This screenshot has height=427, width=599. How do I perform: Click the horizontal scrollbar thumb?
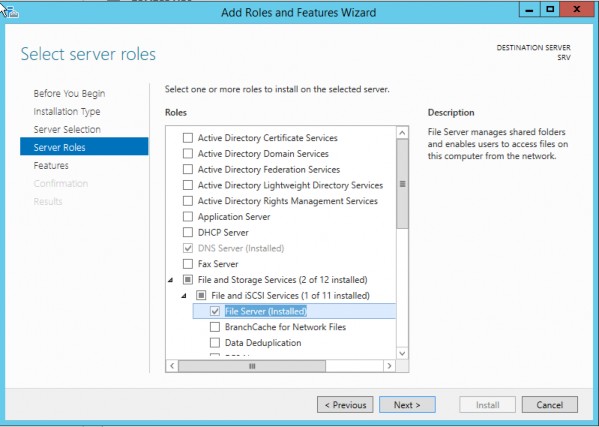click(x=252, y=366)
